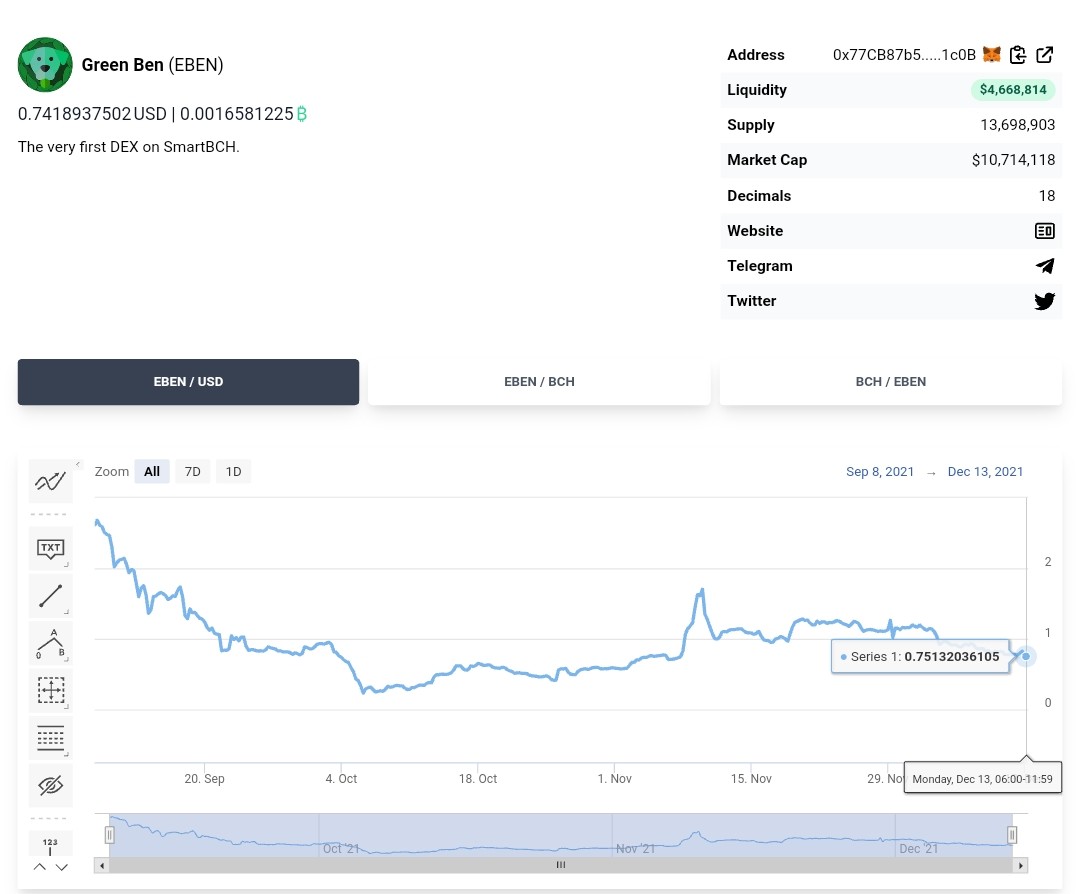Open the Twitter bird icon
Image resolution: width=1080 pixels, height=894 pixels.
(1044, 301)
